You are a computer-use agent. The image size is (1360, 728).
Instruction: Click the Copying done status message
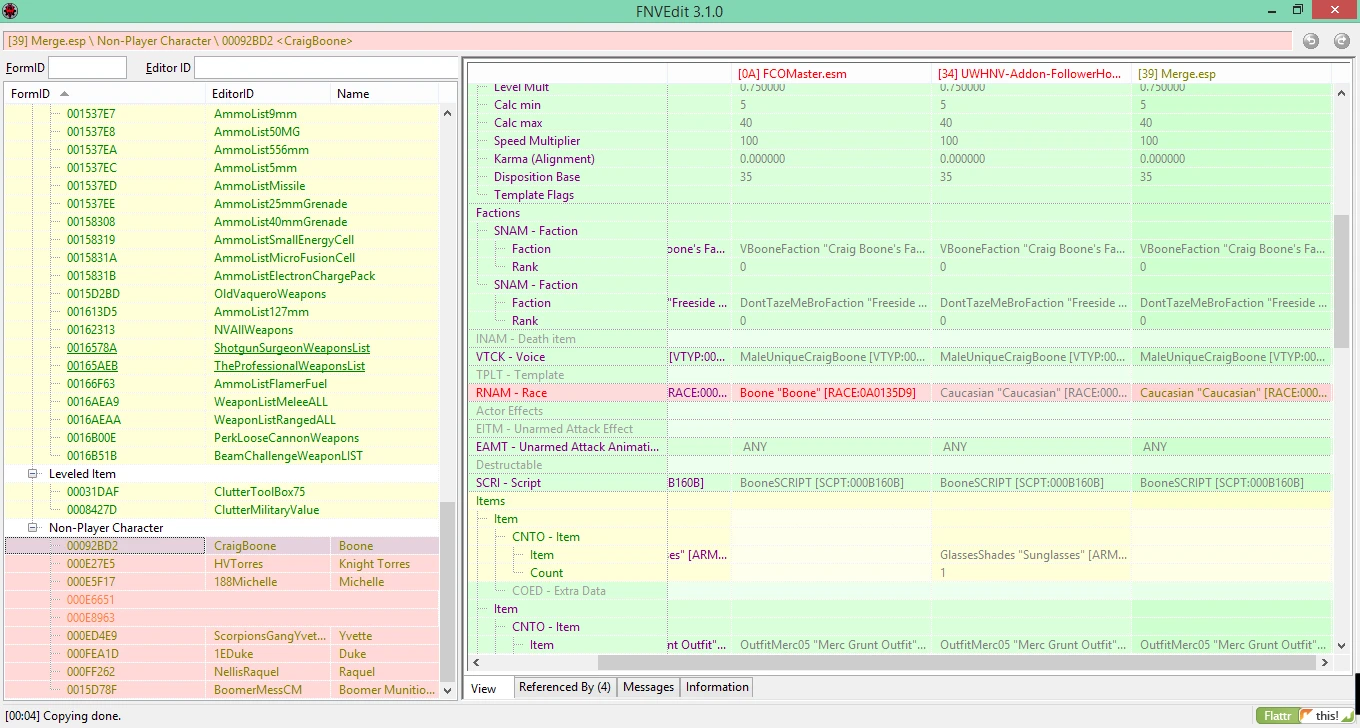pos(63,716)
